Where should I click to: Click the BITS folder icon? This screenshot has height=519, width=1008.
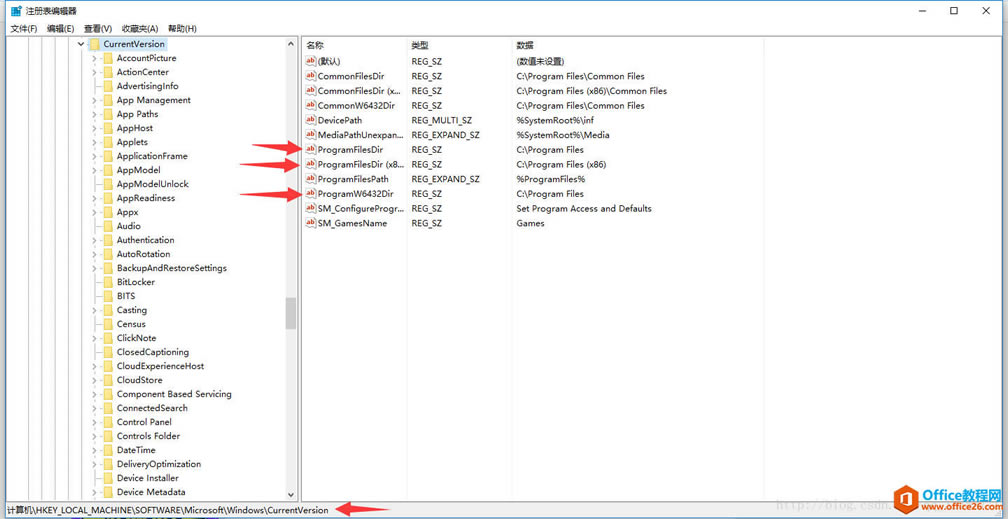(x=107, y=296)
